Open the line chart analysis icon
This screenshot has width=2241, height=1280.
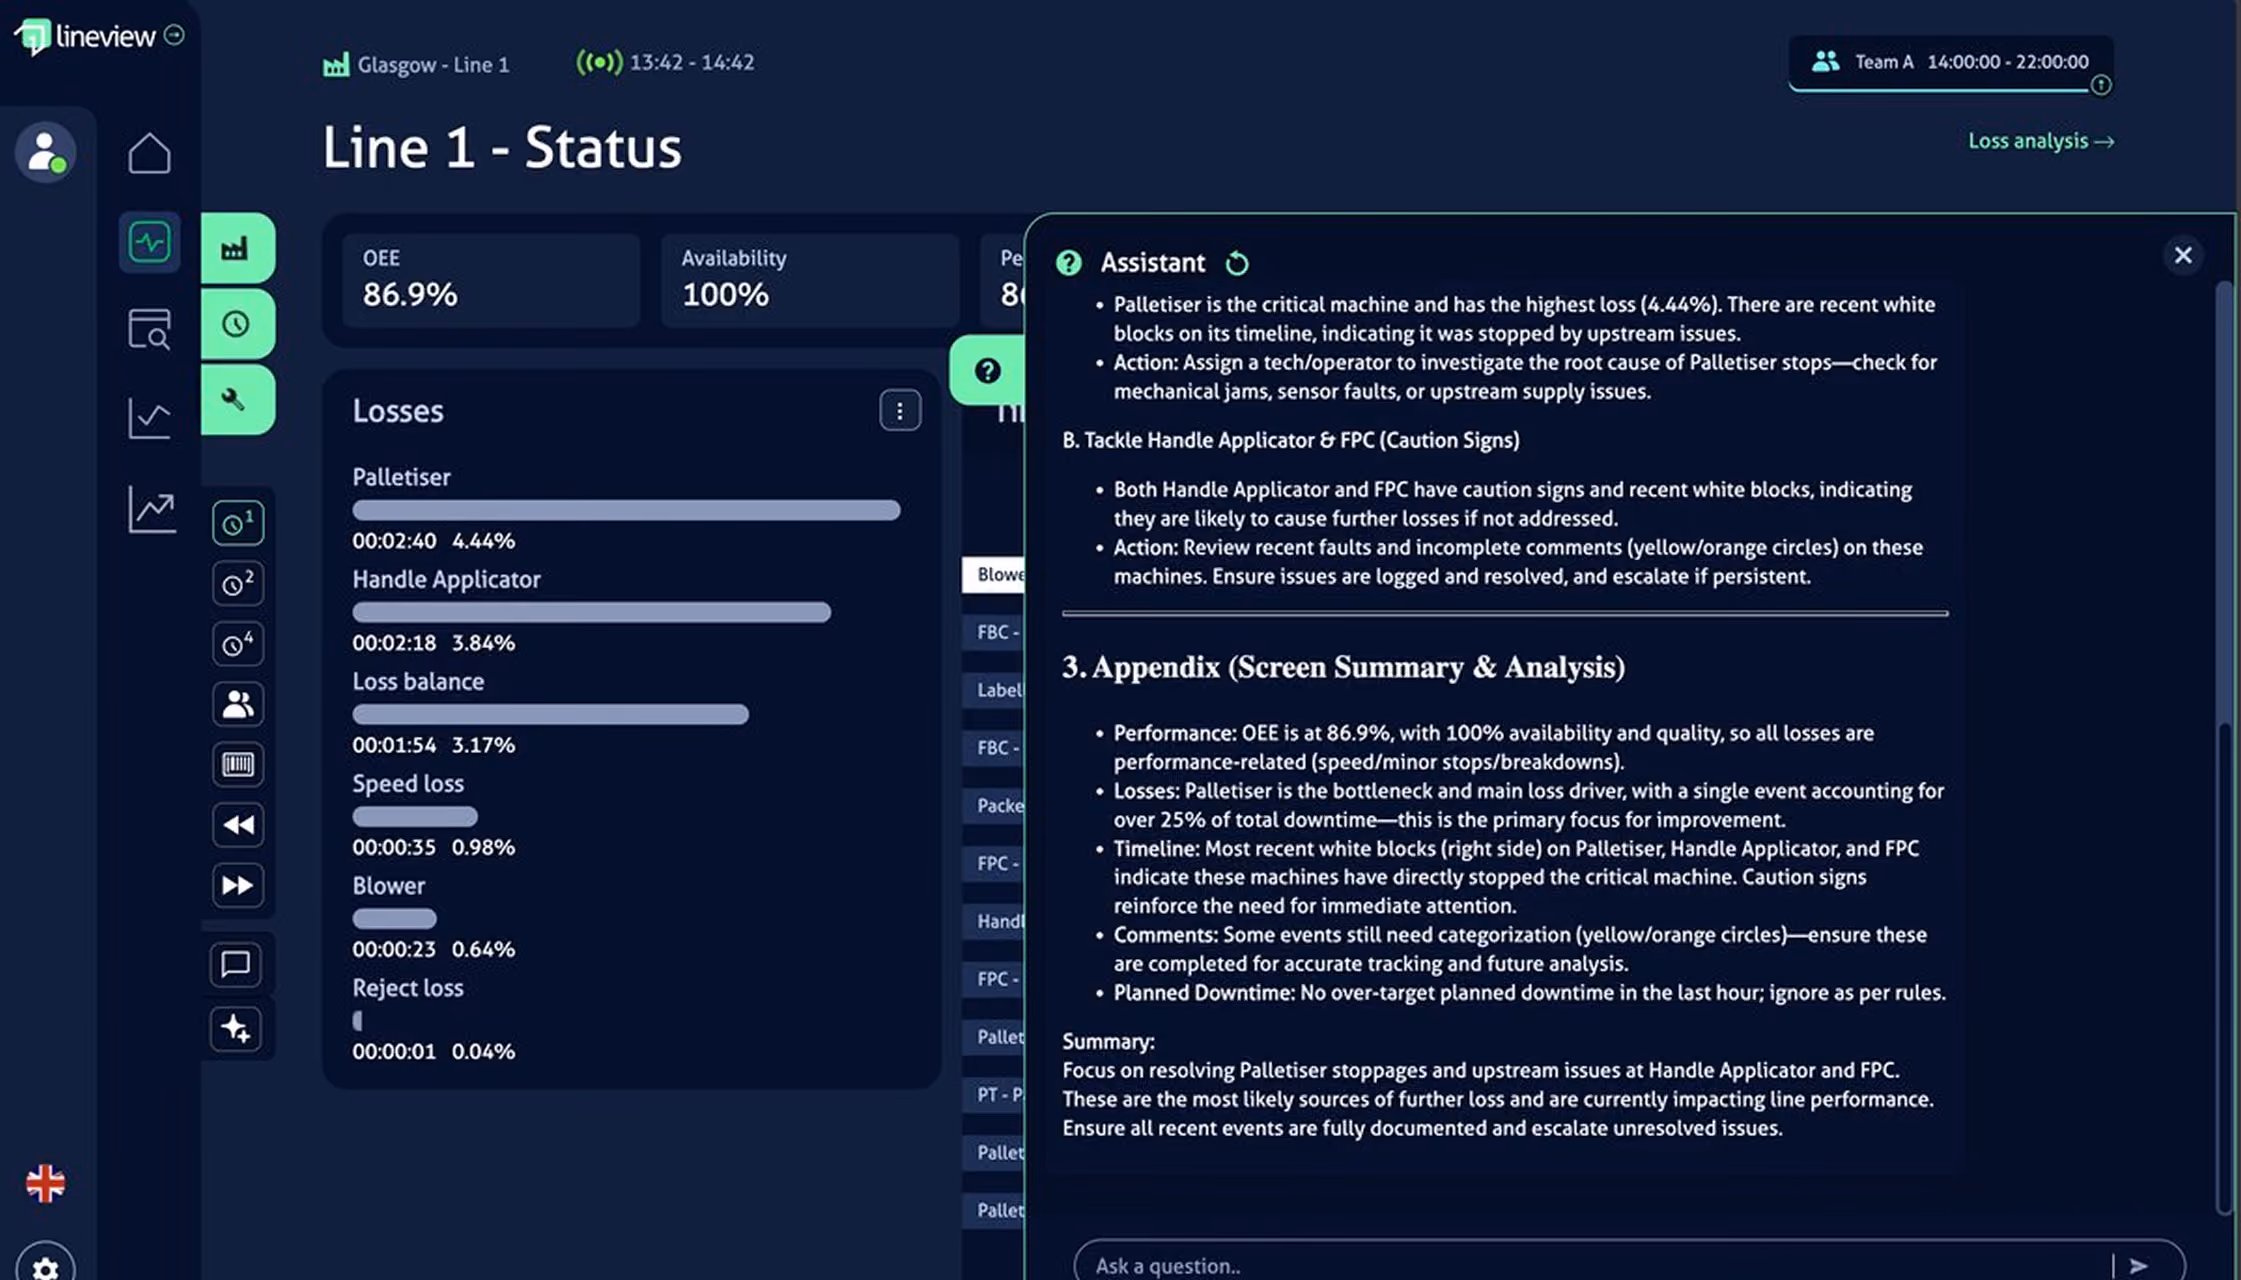click(150, 418)
